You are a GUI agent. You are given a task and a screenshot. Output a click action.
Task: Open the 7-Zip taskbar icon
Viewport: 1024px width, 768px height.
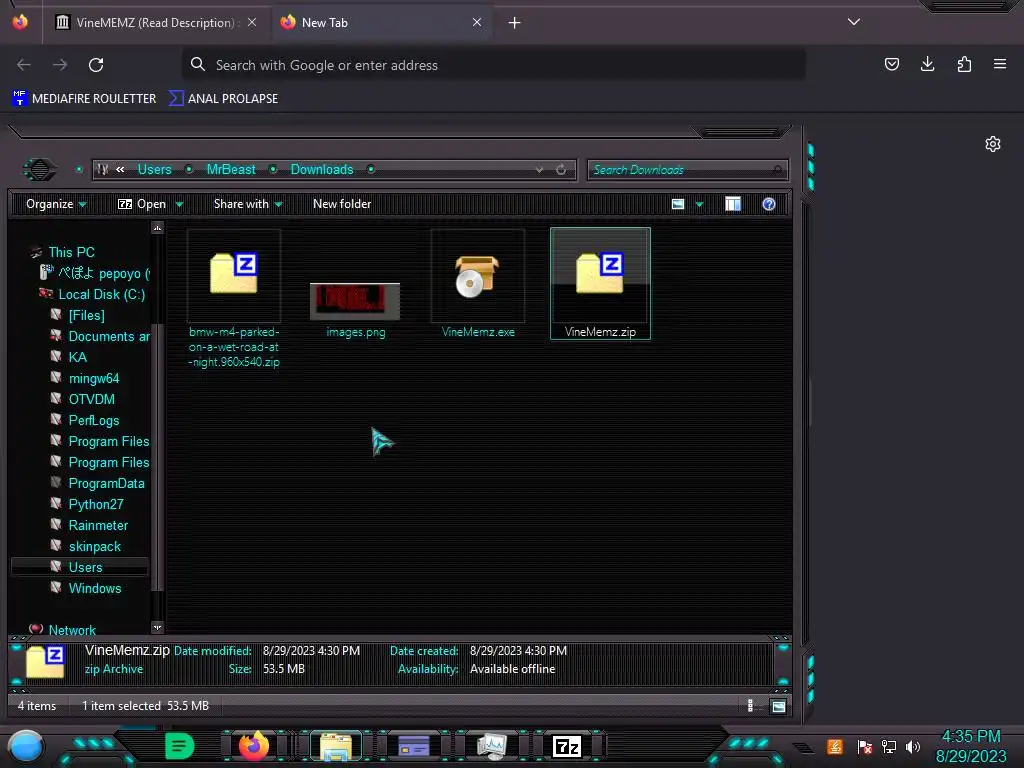(566, 746)
